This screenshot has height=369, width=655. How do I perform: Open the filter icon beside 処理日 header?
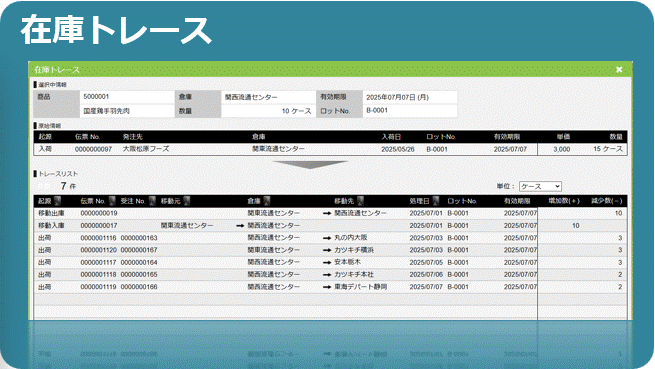tap(436, 201)
